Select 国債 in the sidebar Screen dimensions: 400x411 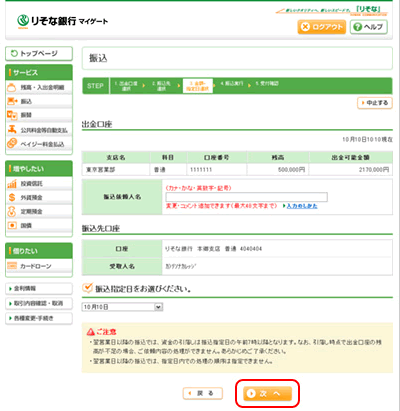[39, 226]
